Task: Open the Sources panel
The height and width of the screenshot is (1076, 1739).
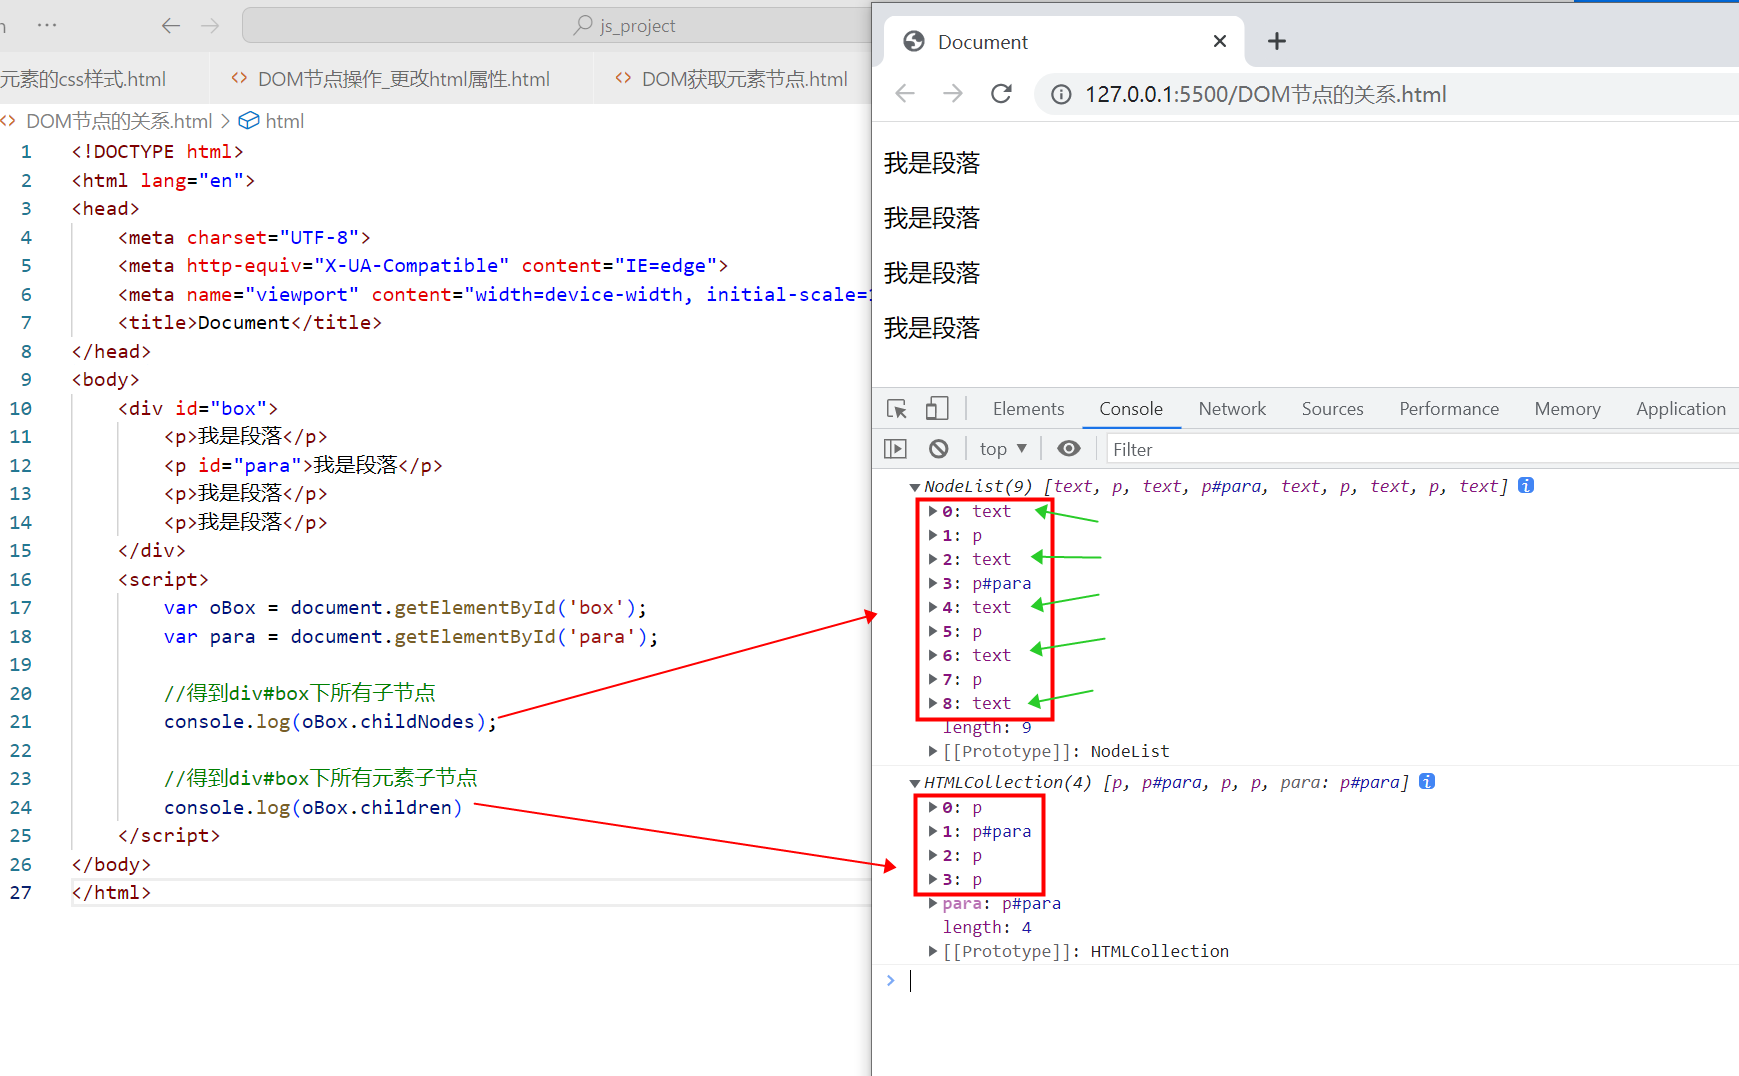Action: click(1332, 409)
